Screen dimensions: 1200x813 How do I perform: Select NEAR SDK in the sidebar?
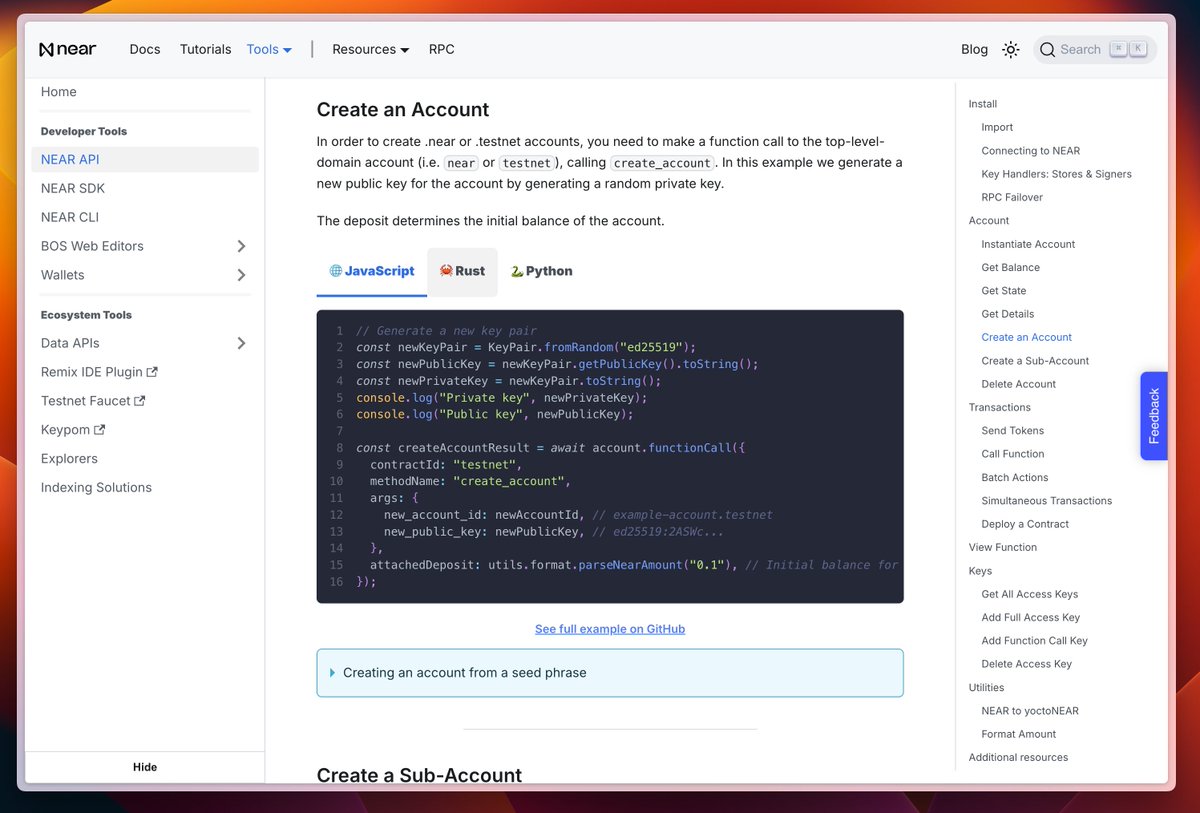(73, 188)
